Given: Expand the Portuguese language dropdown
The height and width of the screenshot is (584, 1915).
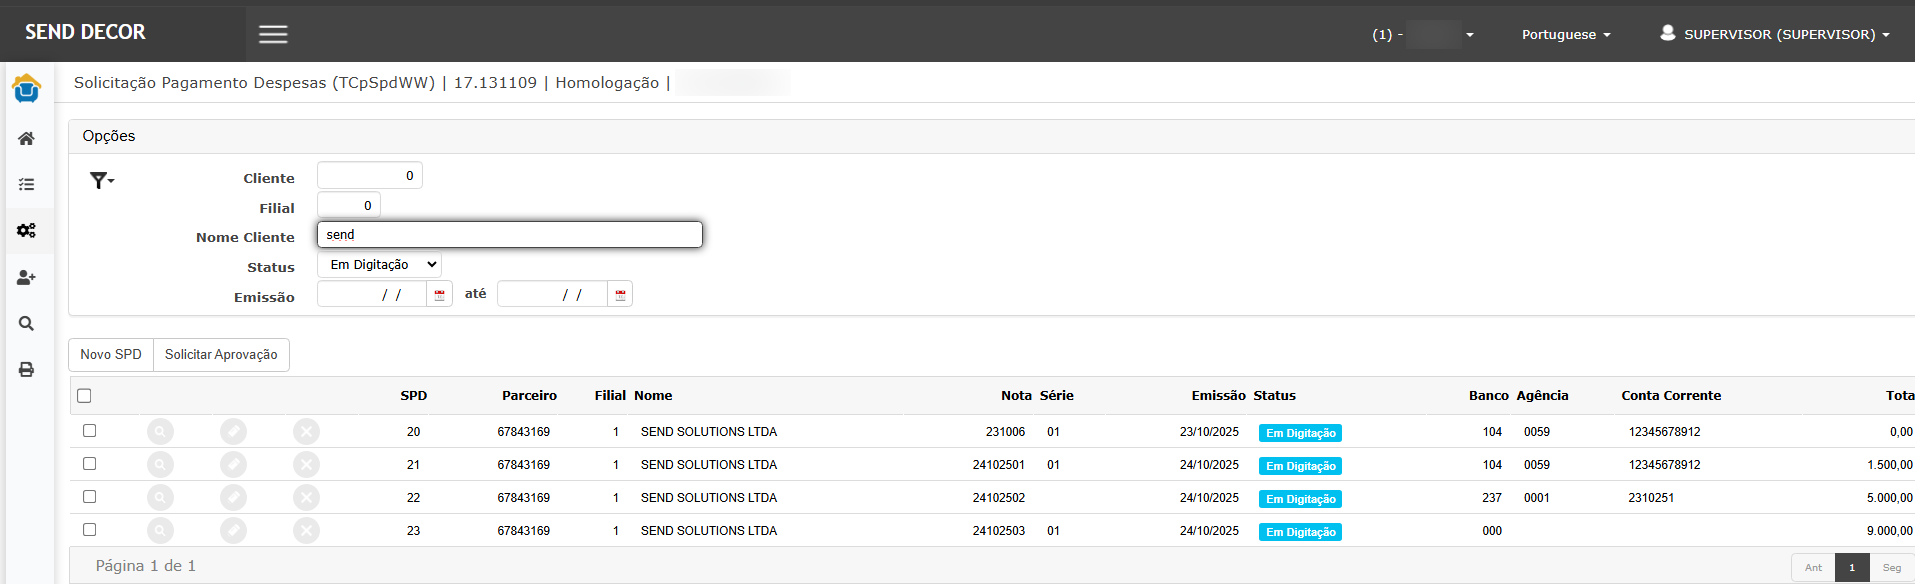Looking at the screenshot, I should pyautogui.click(x=1565, y=34).
